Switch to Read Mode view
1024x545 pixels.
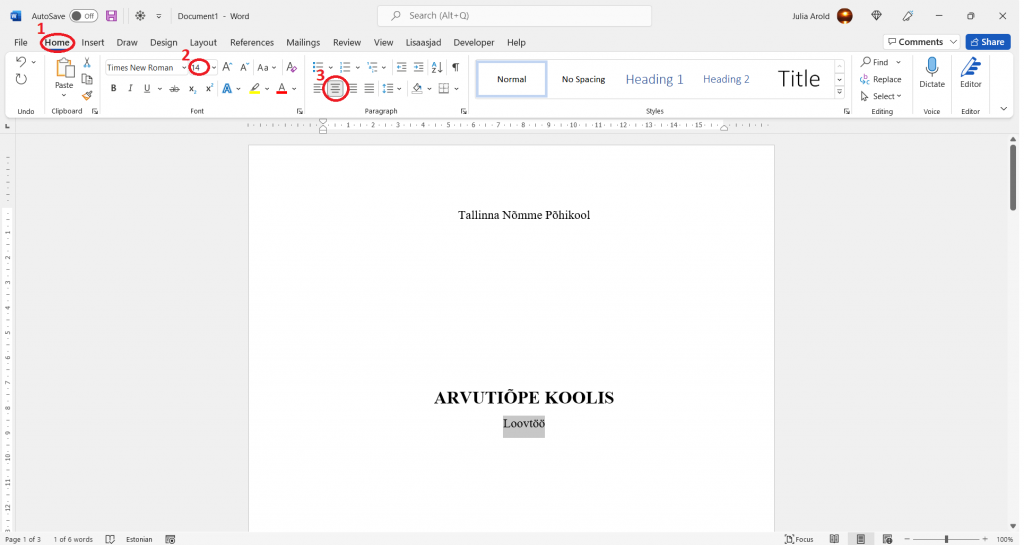834,539
